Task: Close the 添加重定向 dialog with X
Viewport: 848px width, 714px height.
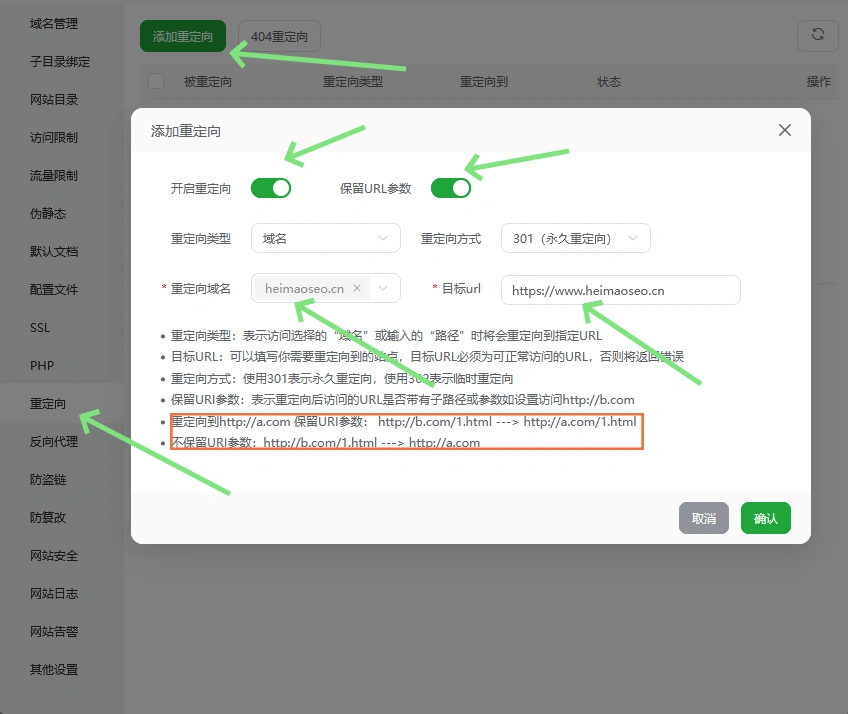Action: pos(784,130)
